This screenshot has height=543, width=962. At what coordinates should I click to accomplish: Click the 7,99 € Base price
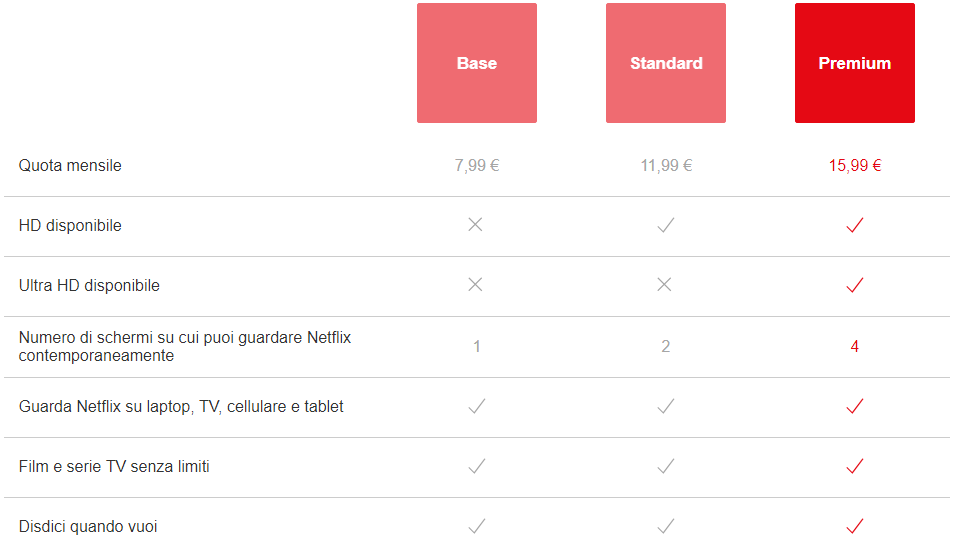(477, 166)
